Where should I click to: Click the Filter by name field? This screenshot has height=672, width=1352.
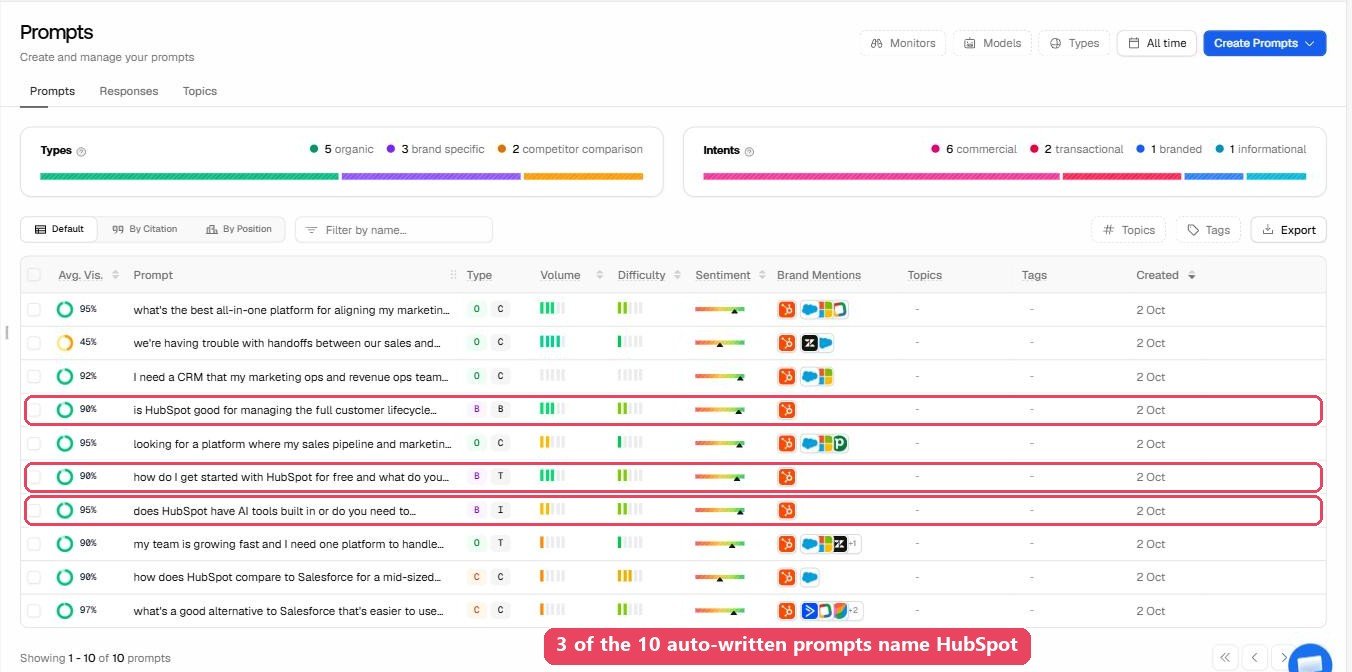click(x=394, y=230)
